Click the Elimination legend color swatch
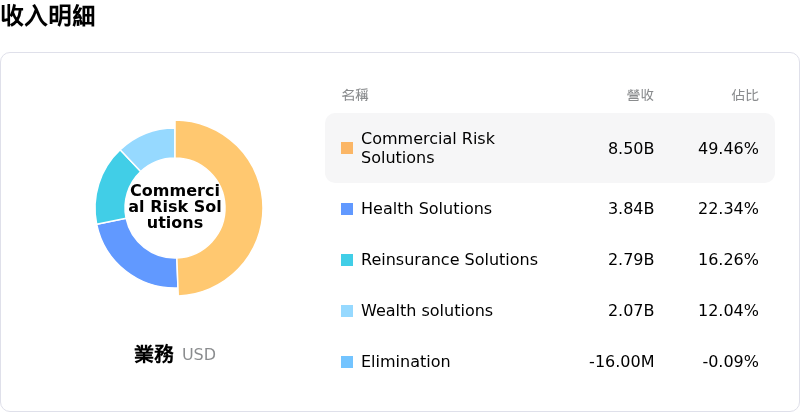800x412 pixels. 347,362
